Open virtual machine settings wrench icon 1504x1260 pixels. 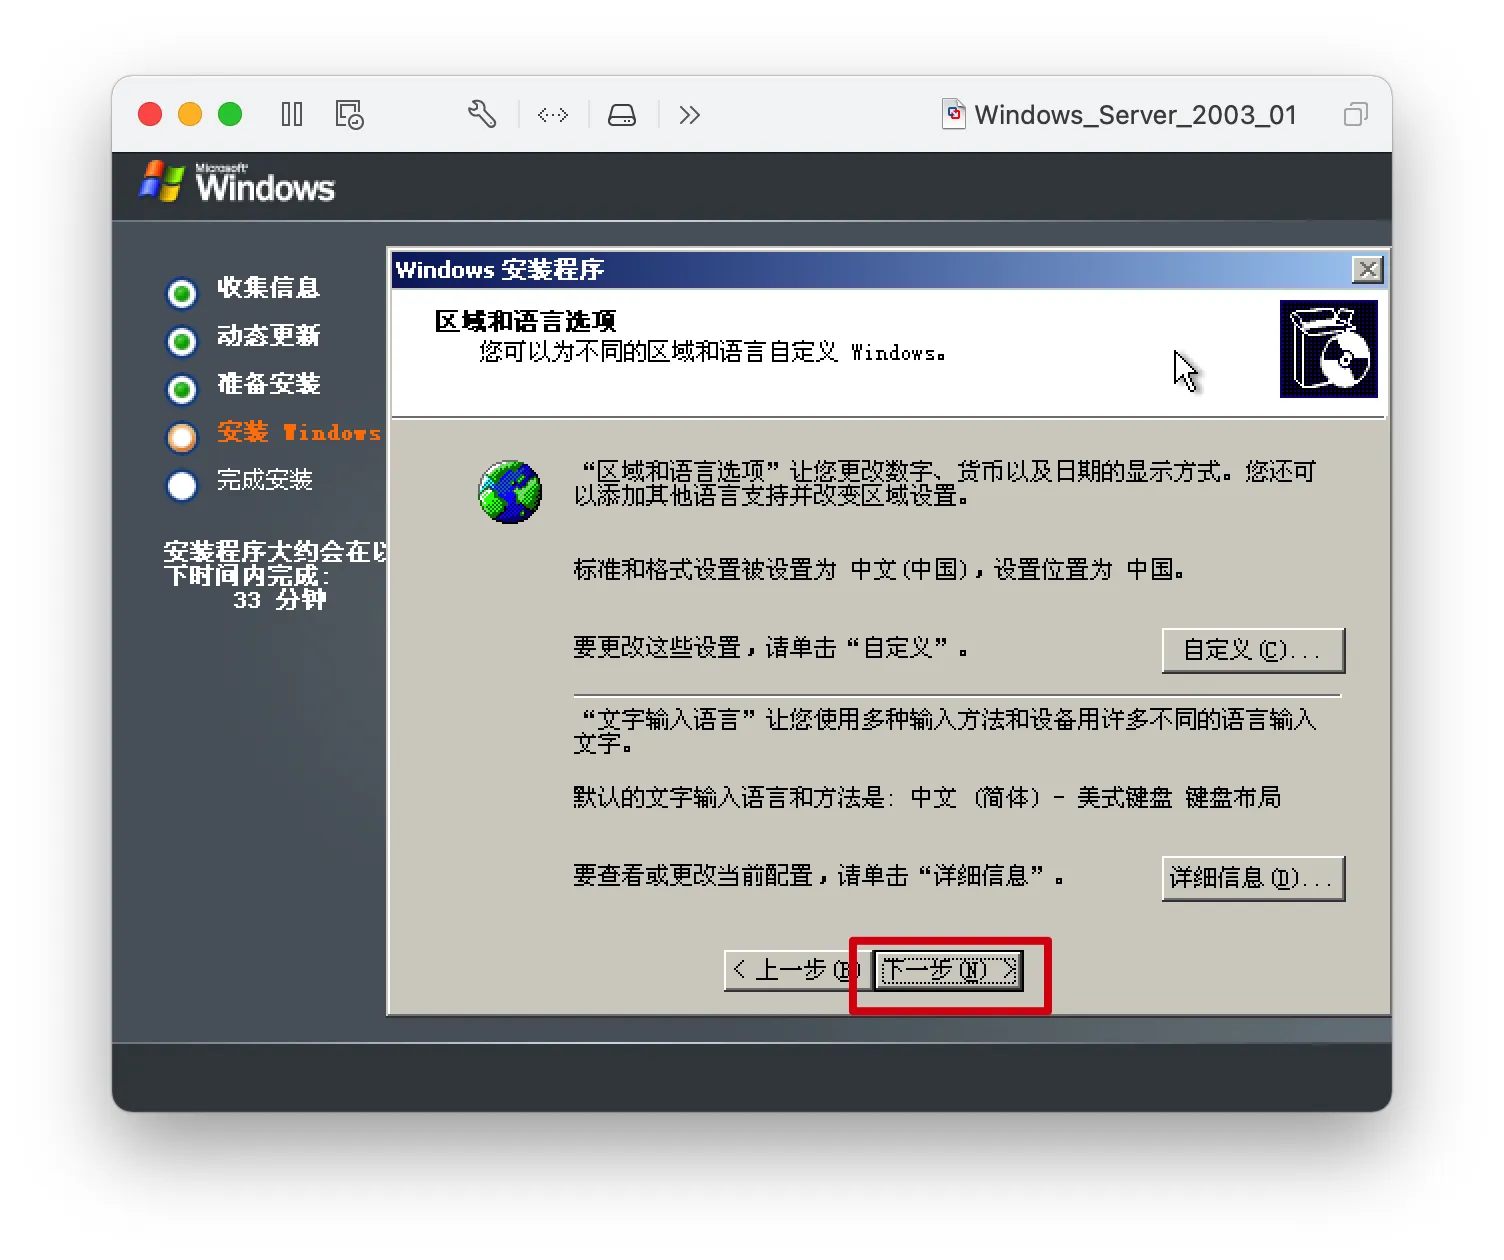(482, 114)
